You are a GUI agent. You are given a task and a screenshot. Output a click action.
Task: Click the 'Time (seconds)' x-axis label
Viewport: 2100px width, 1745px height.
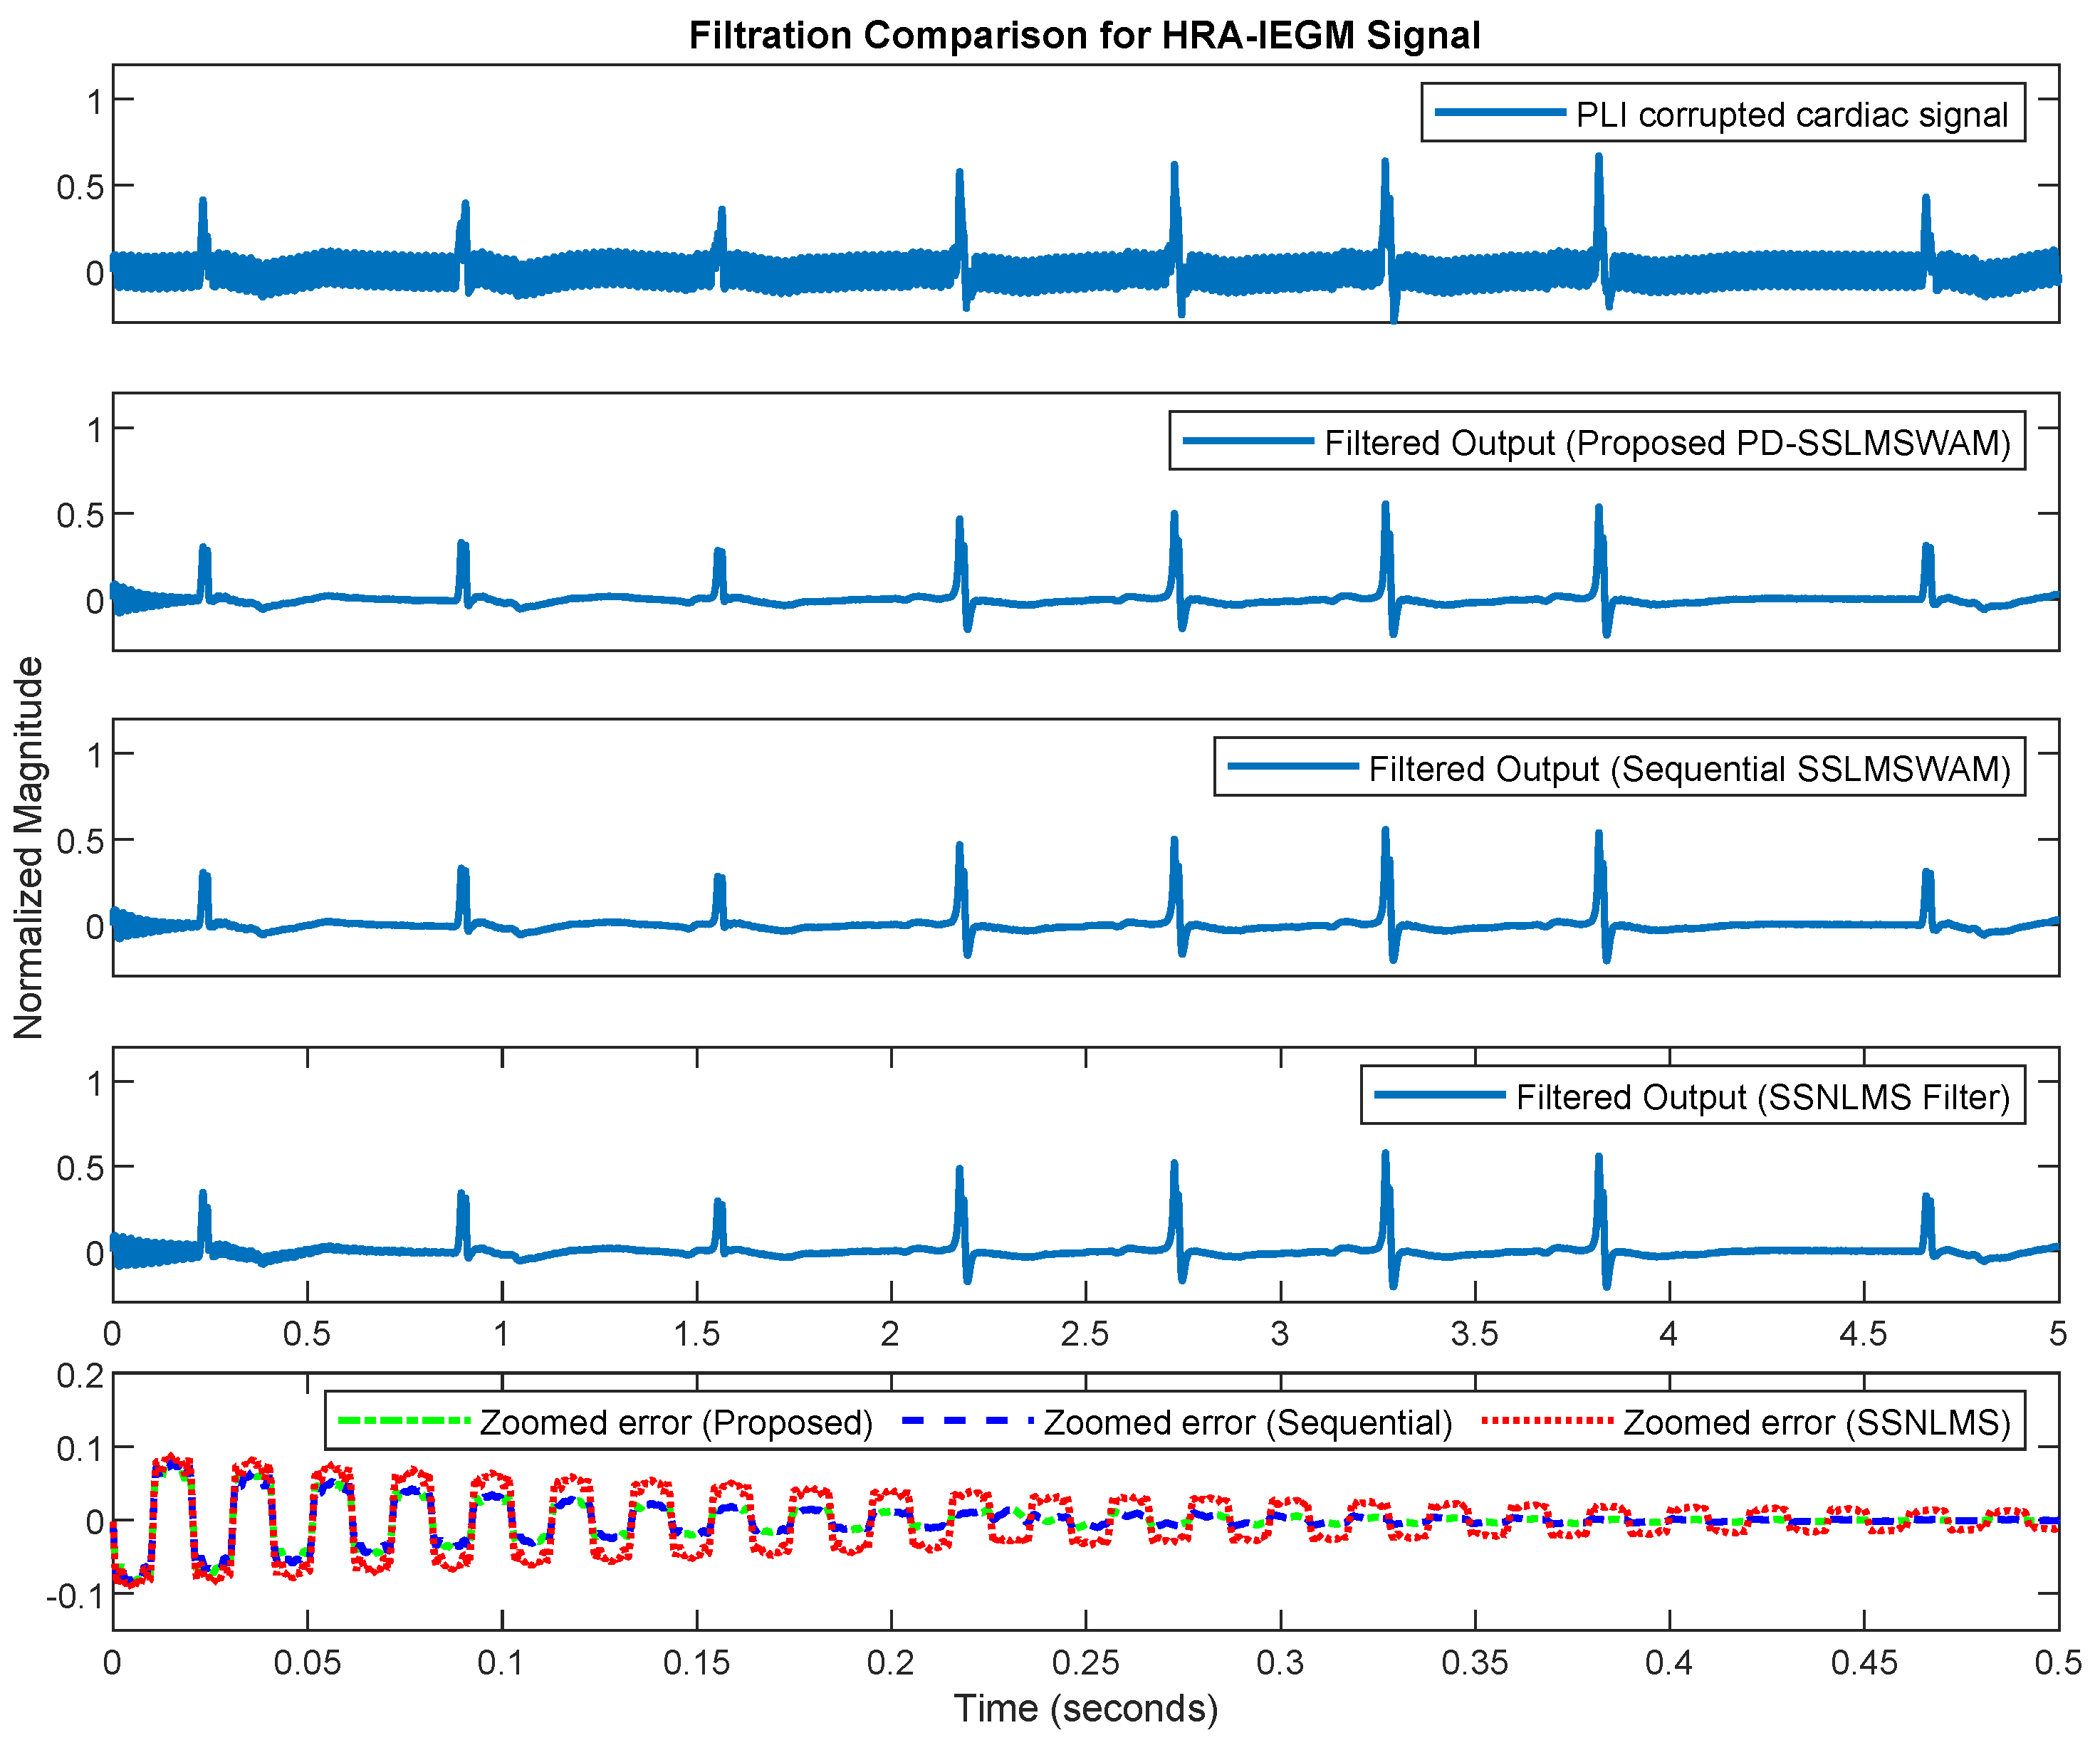(x=1085, y=1708)
